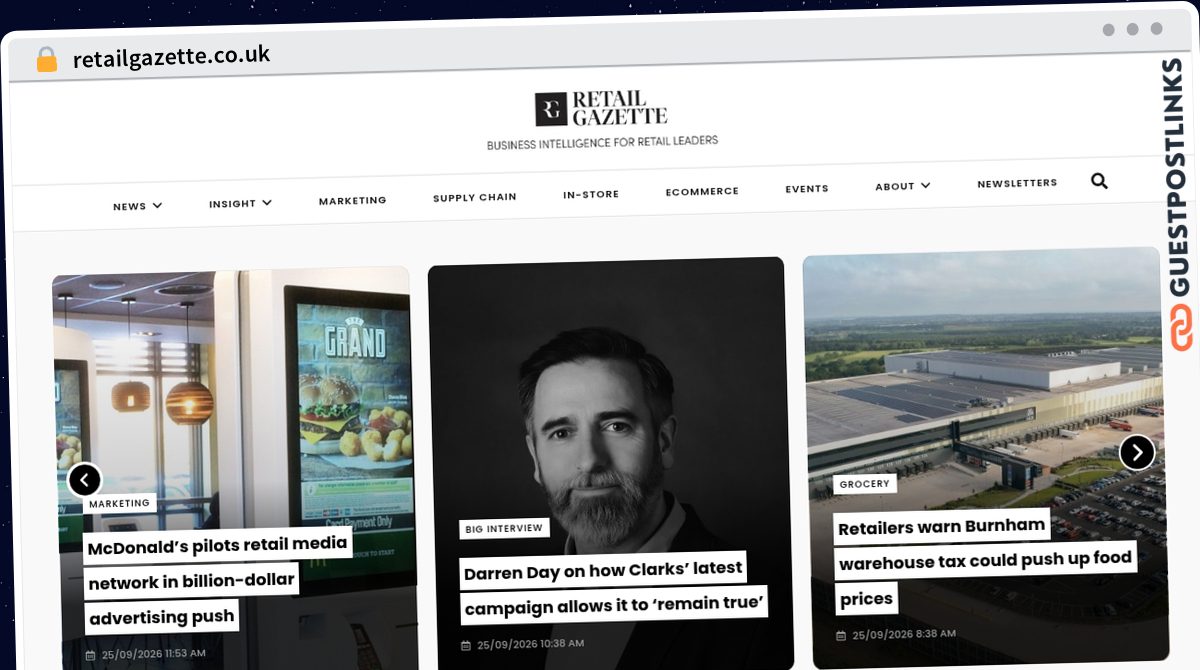
Task: Click calendar icon by 11:53 AM date
Action: [x=91, y=655]
